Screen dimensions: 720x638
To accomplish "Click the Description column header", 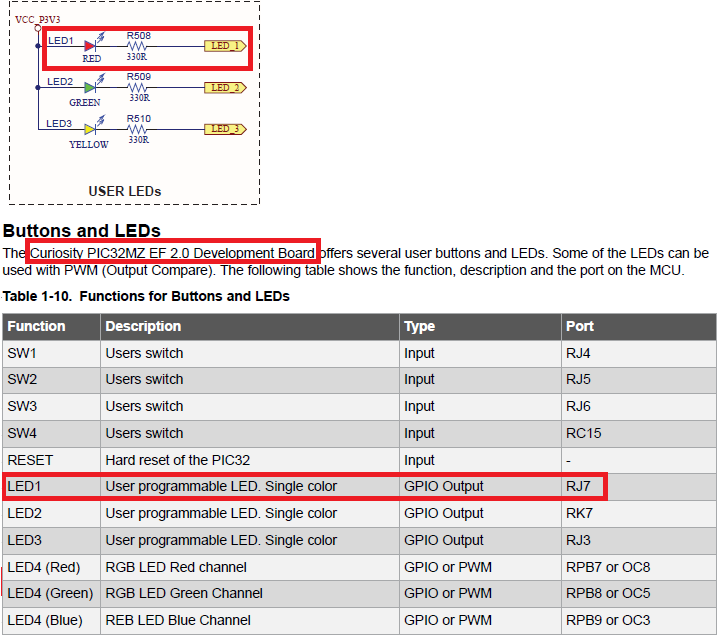I will (143, 326).
